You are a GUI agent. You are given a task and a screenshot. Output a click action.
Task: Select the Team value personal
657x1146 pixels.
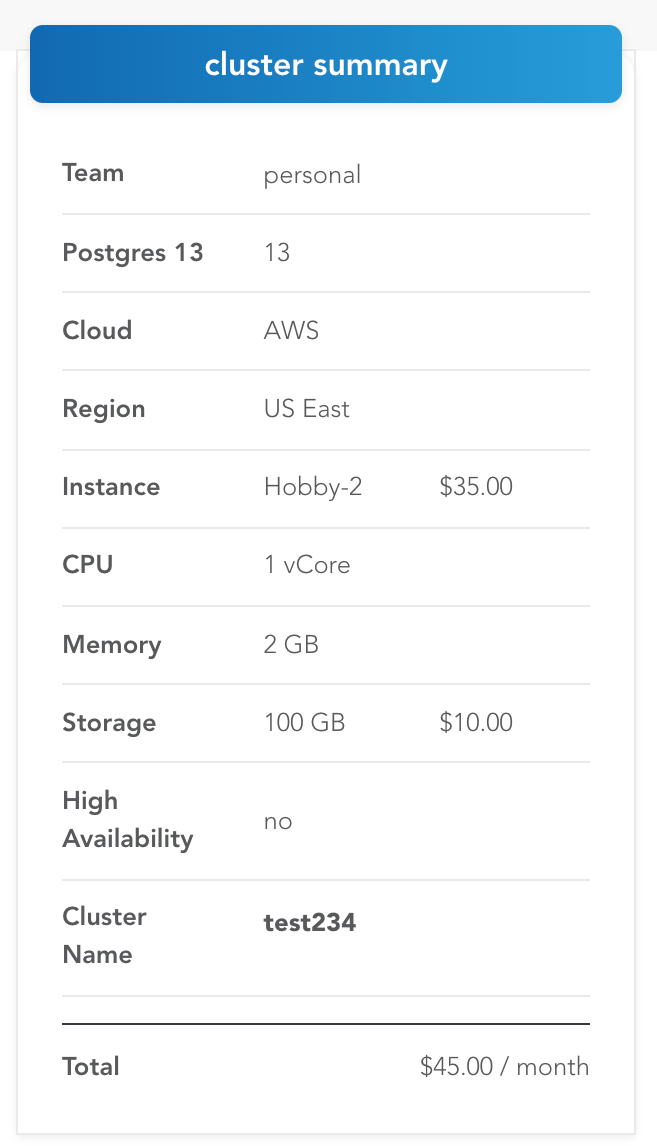tap(312, 175)
